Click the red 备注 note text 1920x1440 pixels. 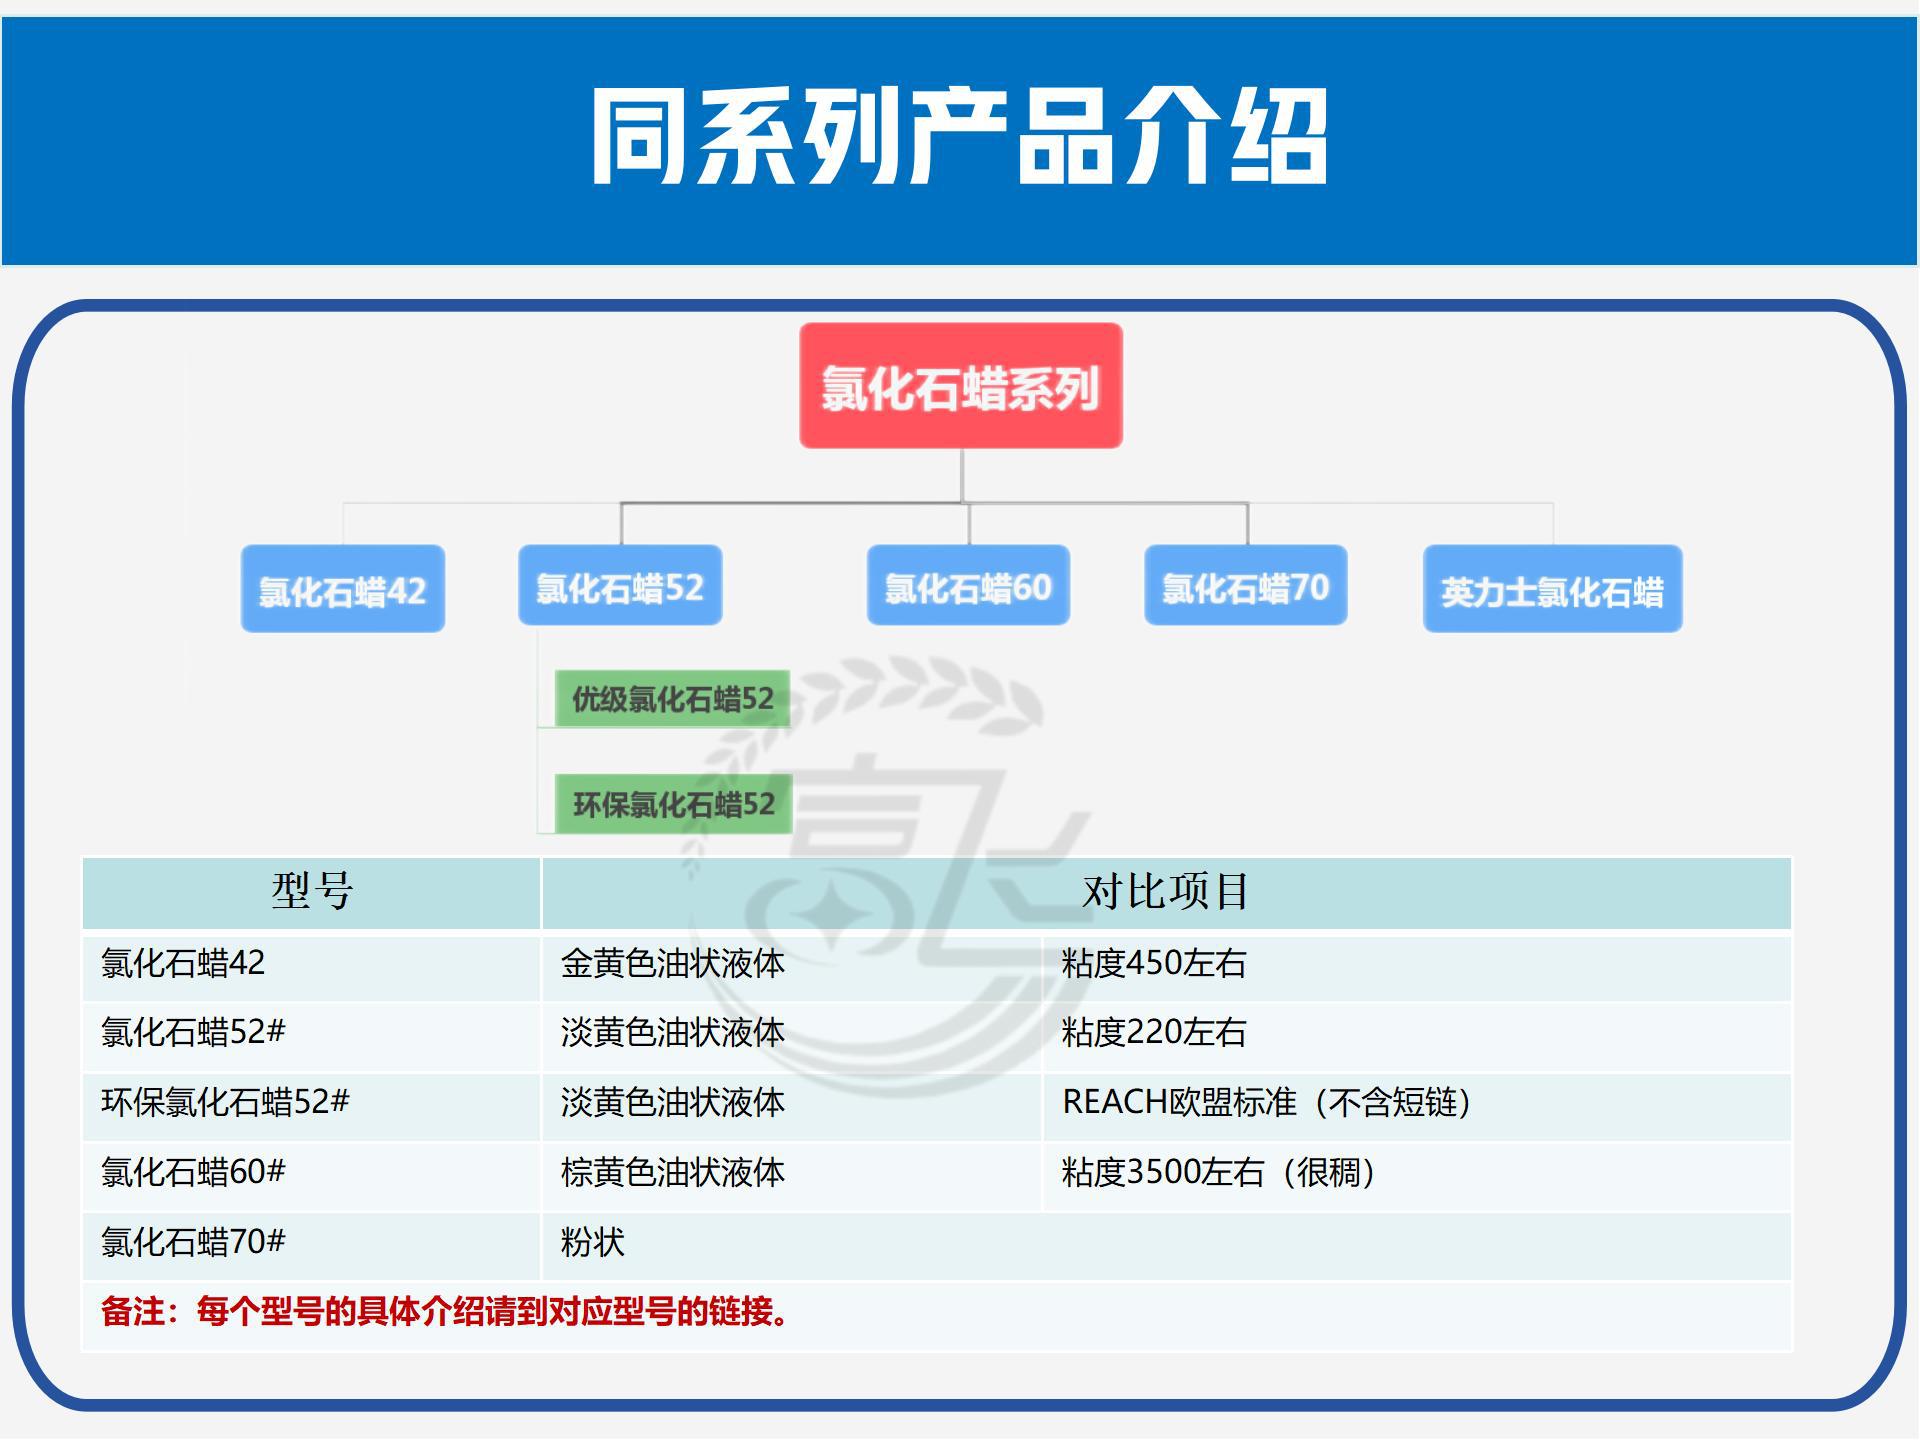pyautogui.click(x=447, y=1312)
